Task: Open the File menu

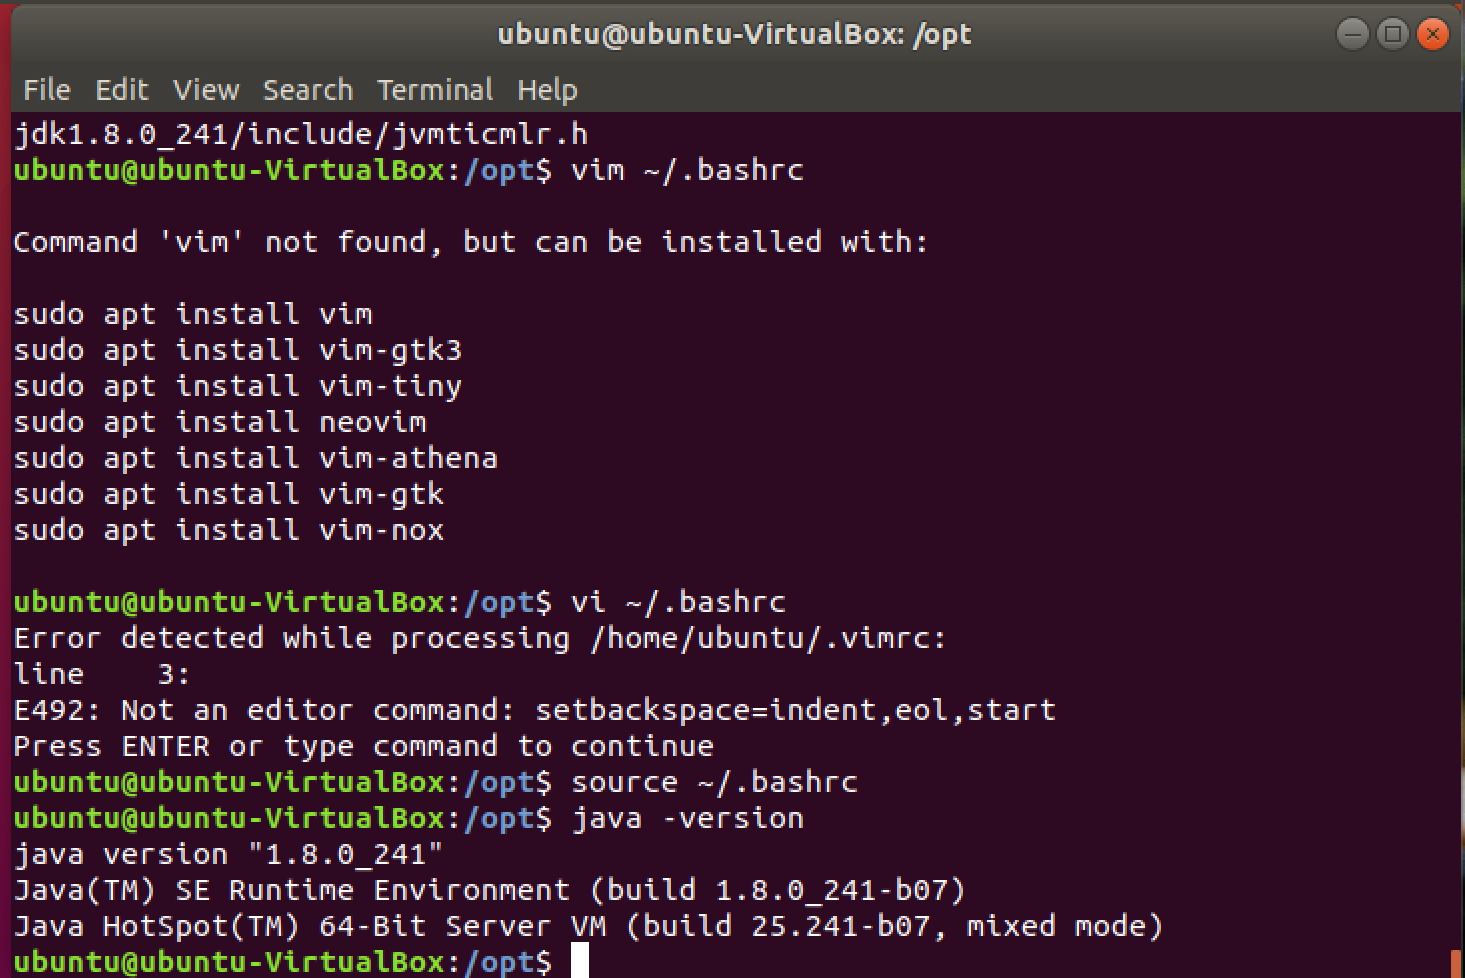Action: tap(46, 90)
